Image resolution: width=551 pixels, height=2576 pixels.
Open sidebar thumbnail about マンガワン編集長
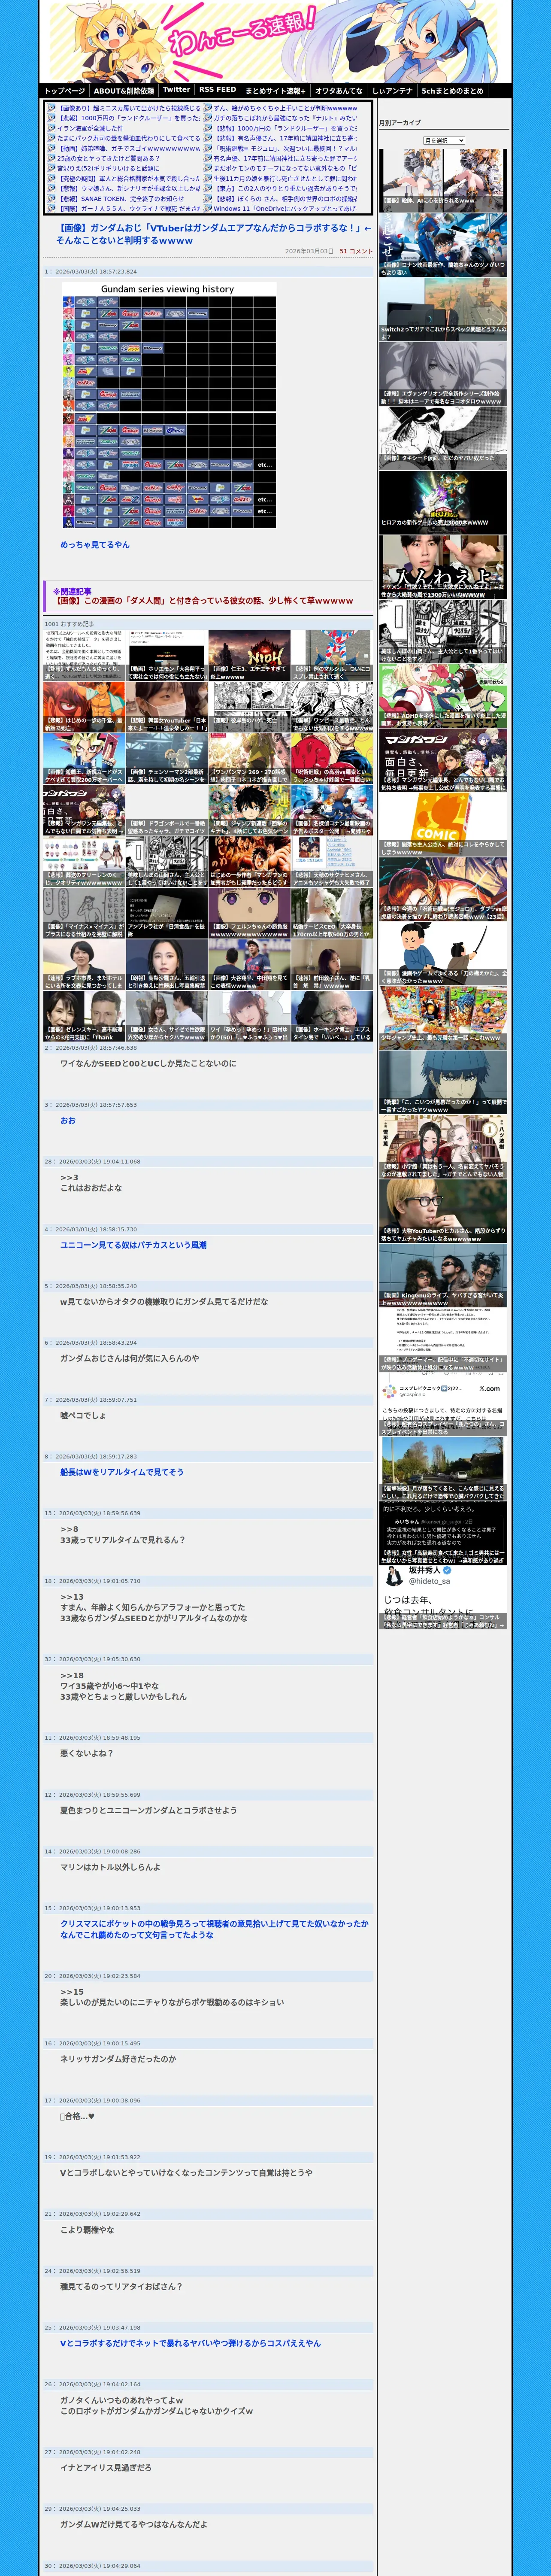(x=442, y=760)
